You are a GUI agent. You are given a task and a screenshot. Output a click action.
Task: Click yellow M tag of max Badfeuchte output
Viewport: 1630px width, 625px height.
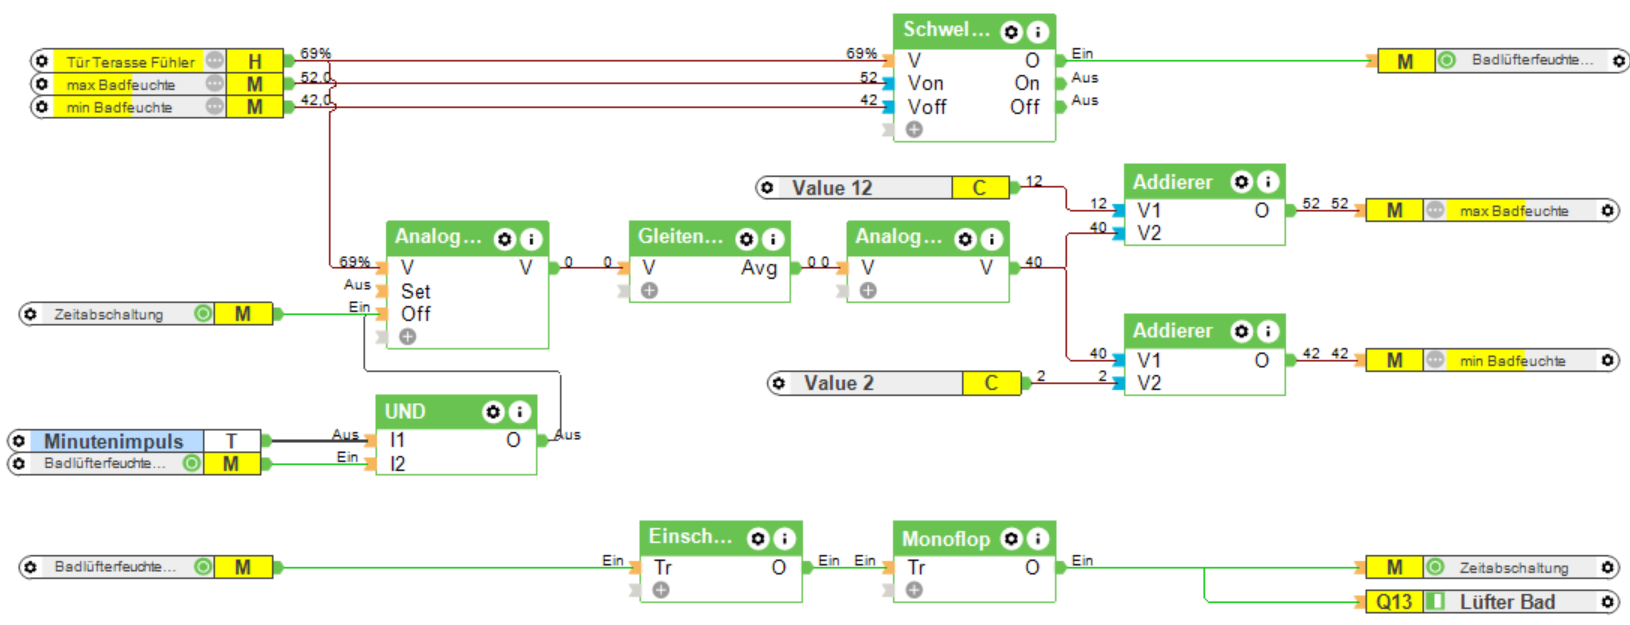(1395, 211)
